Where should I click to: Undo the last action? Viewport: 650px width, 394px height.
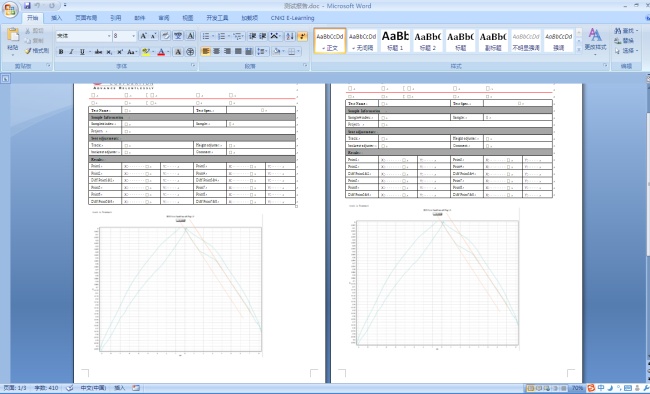coord(37,6)
